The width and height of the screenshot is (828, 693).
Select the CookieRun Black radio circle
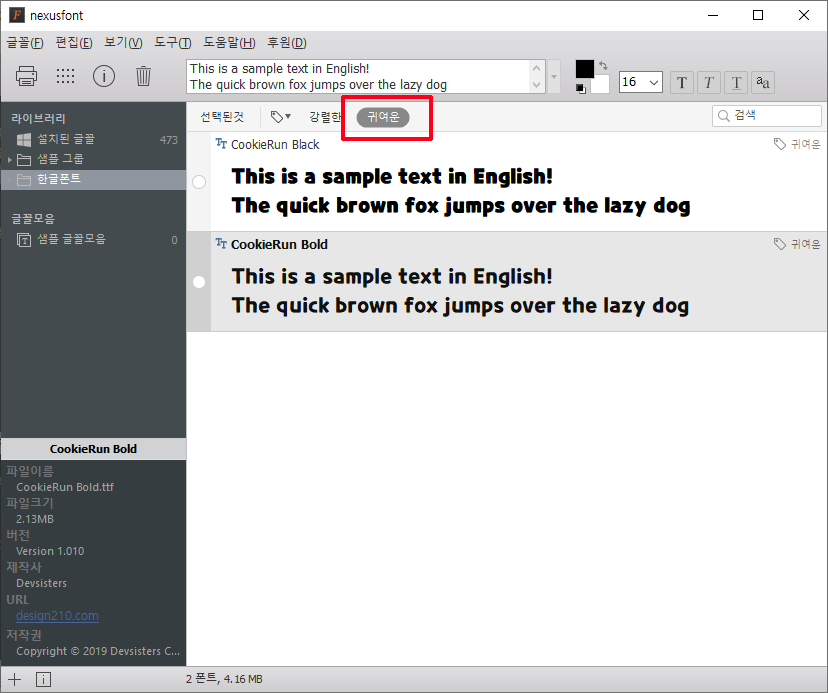click(x=199, y=182)
